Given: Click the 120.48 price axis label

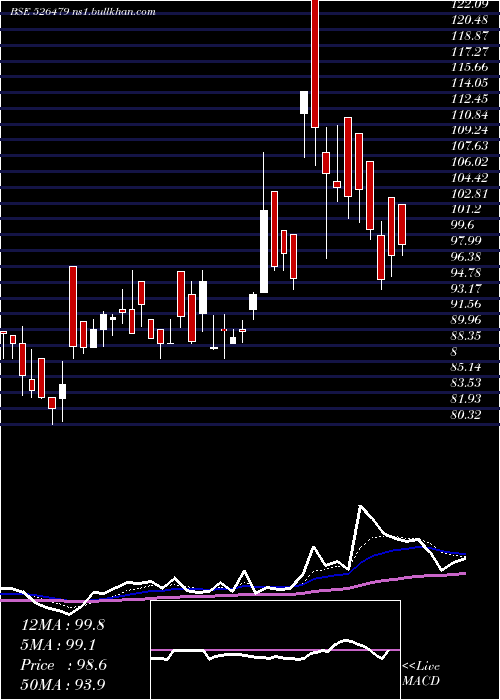Looking at the screenshot, I should point(468,20).
